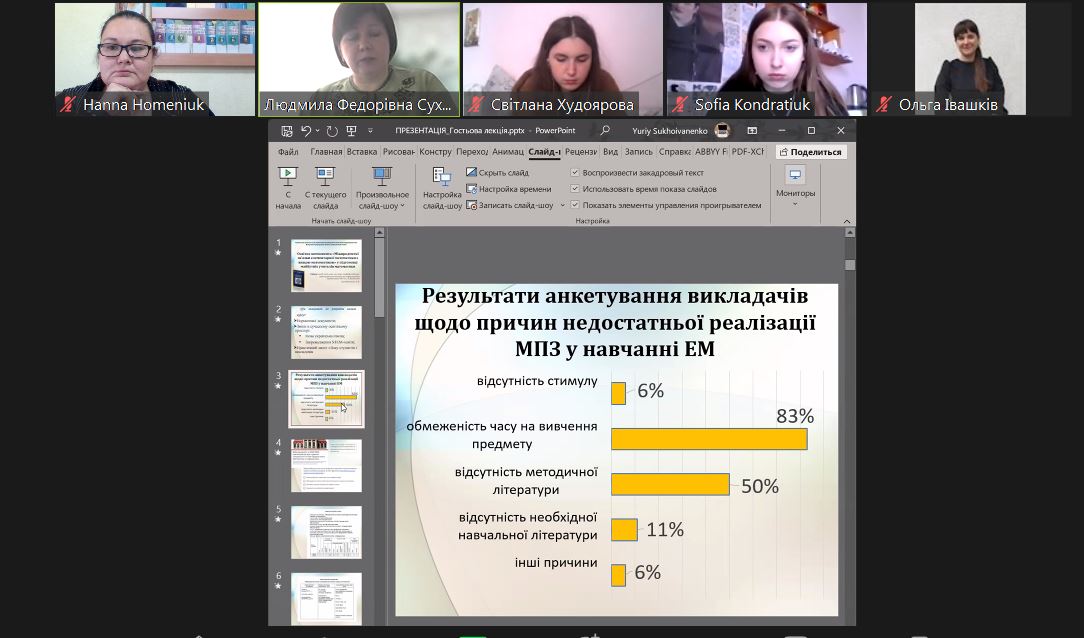The image size is (1084, 638).
Task: Click the 'Настройка слайд-шоу' setup icon
Action: point(442,182)
